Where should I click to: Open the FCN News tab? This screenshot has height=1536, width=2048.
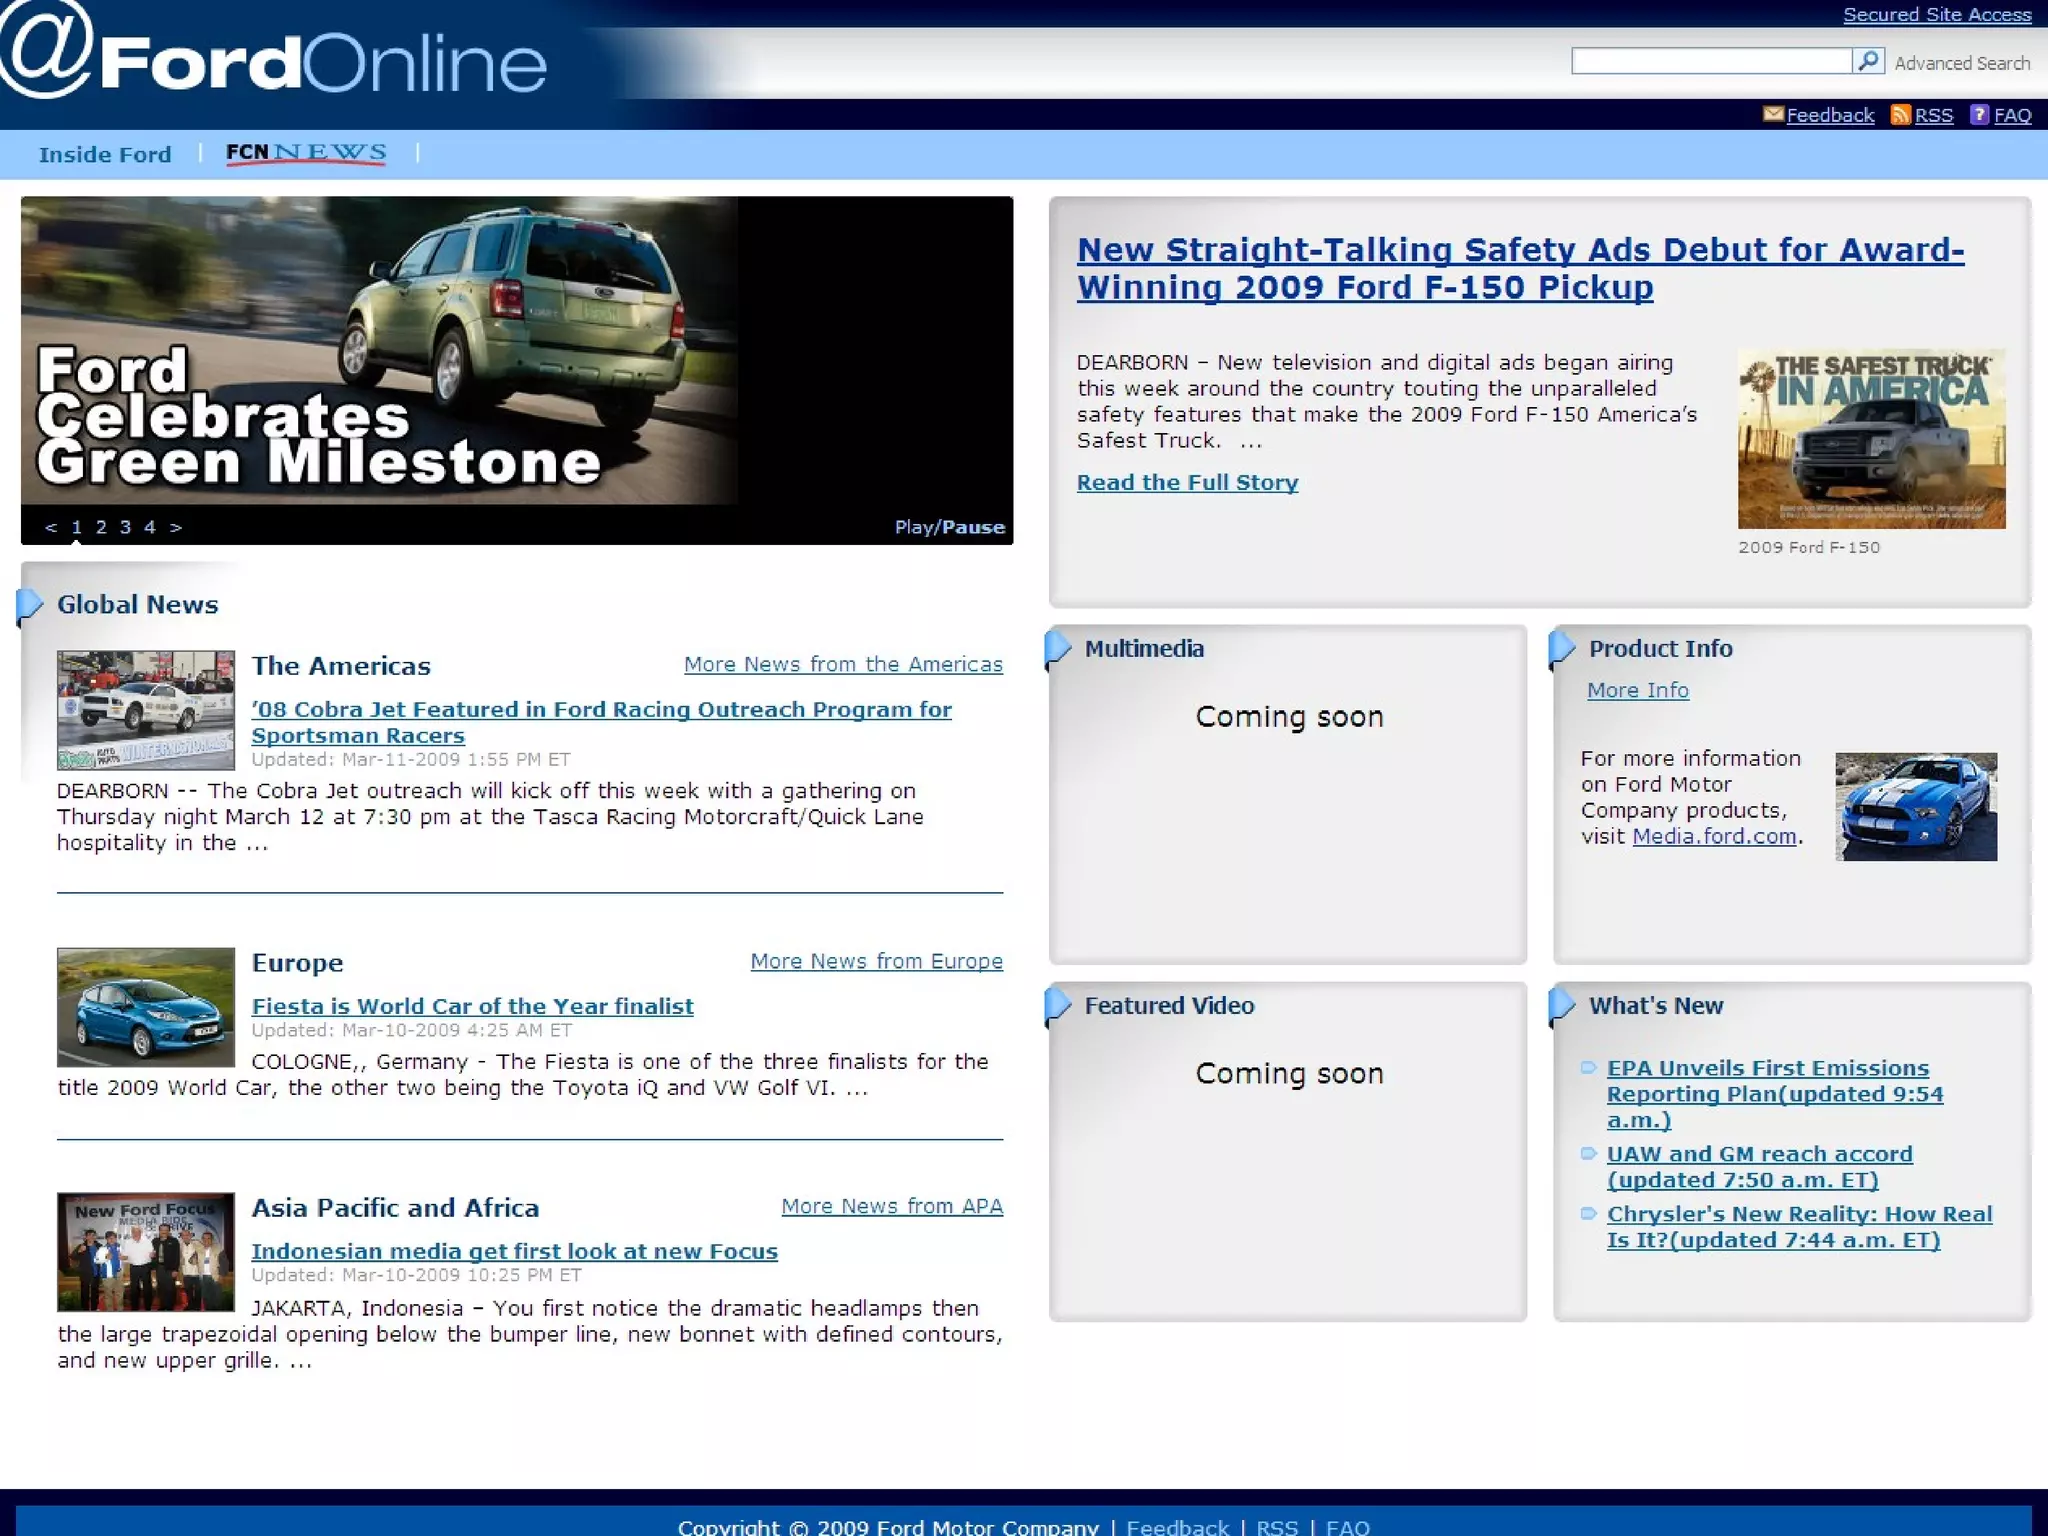point(306,153)
